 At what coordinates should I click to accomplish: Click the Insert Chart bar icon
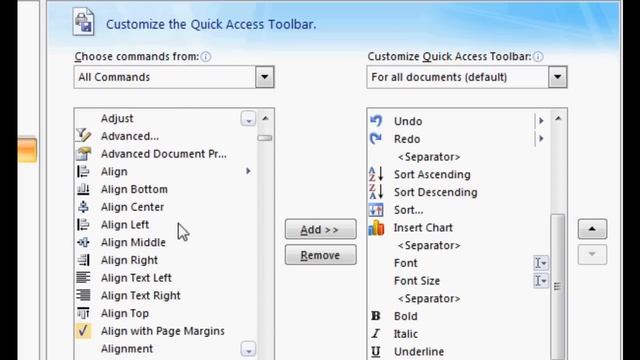point(376,227)
